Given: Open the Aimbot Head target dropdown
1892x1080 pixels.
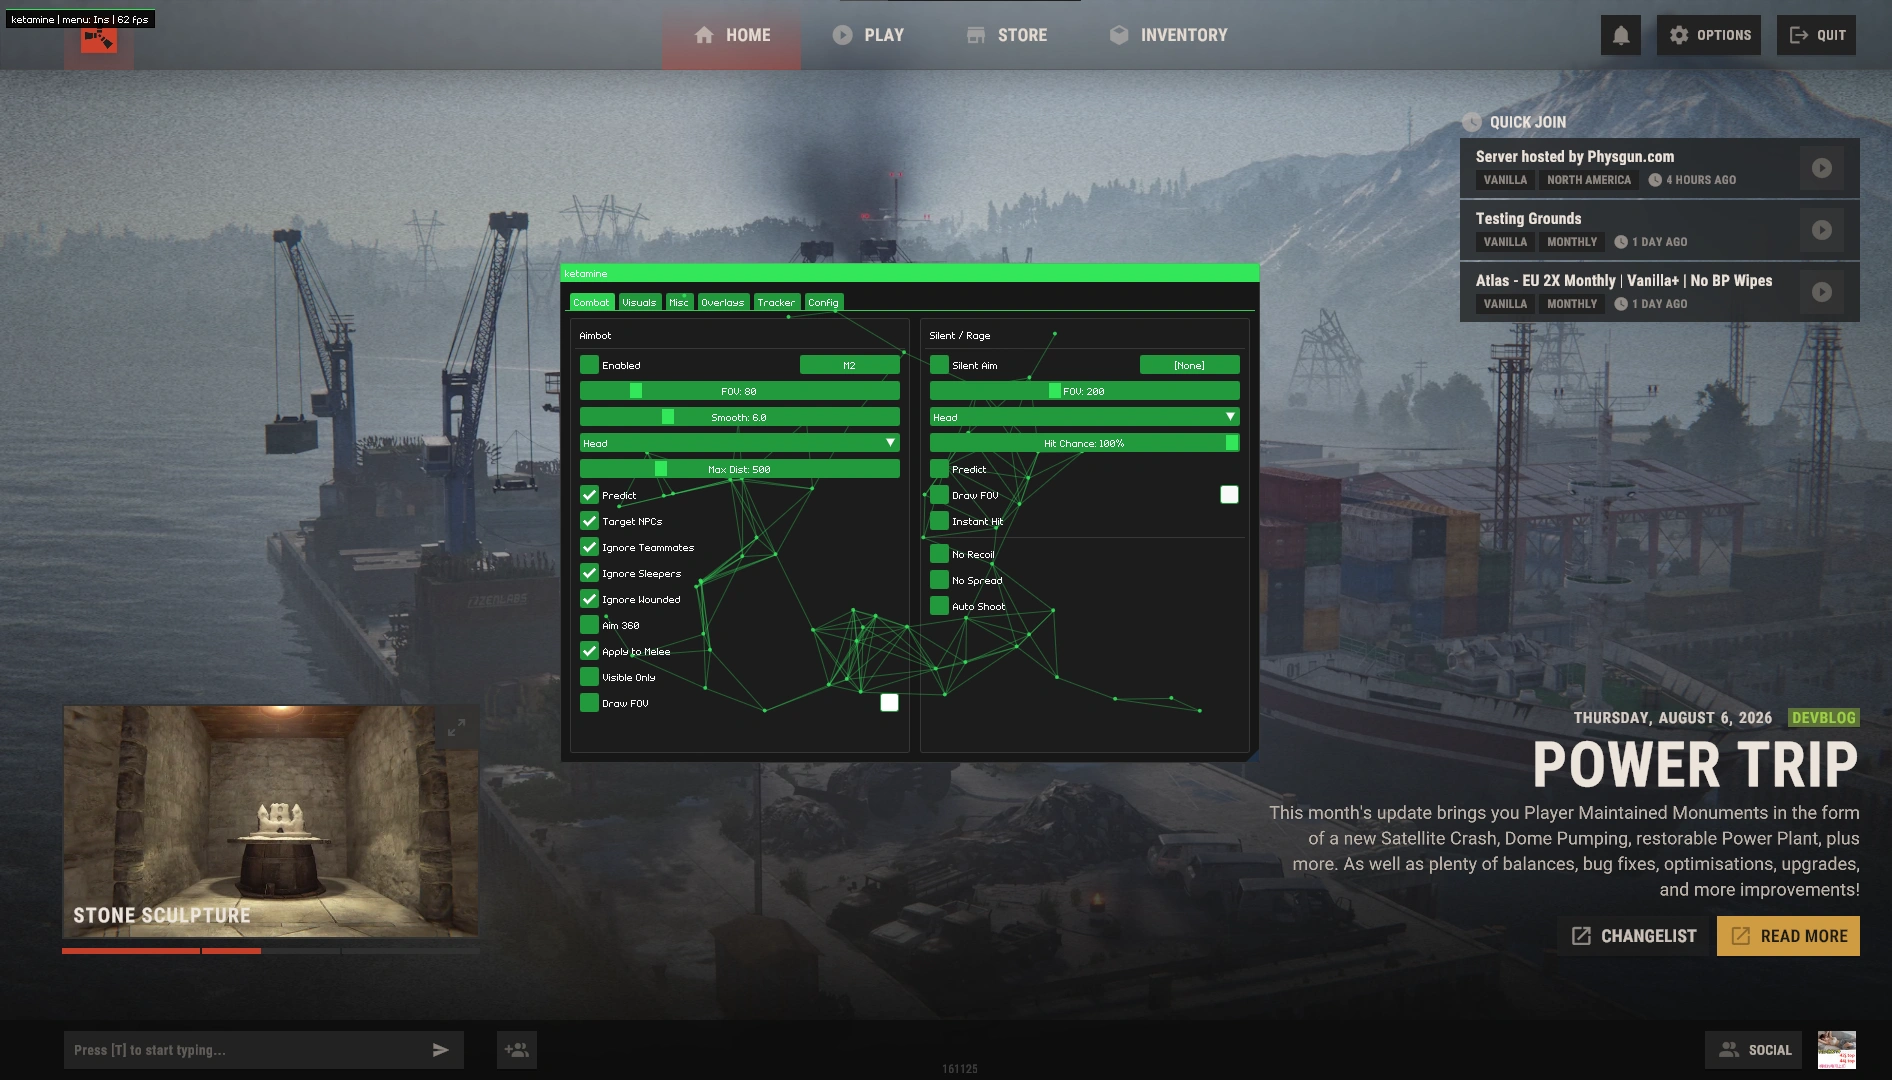Looking at the screenshot, I should click(740, 443).
